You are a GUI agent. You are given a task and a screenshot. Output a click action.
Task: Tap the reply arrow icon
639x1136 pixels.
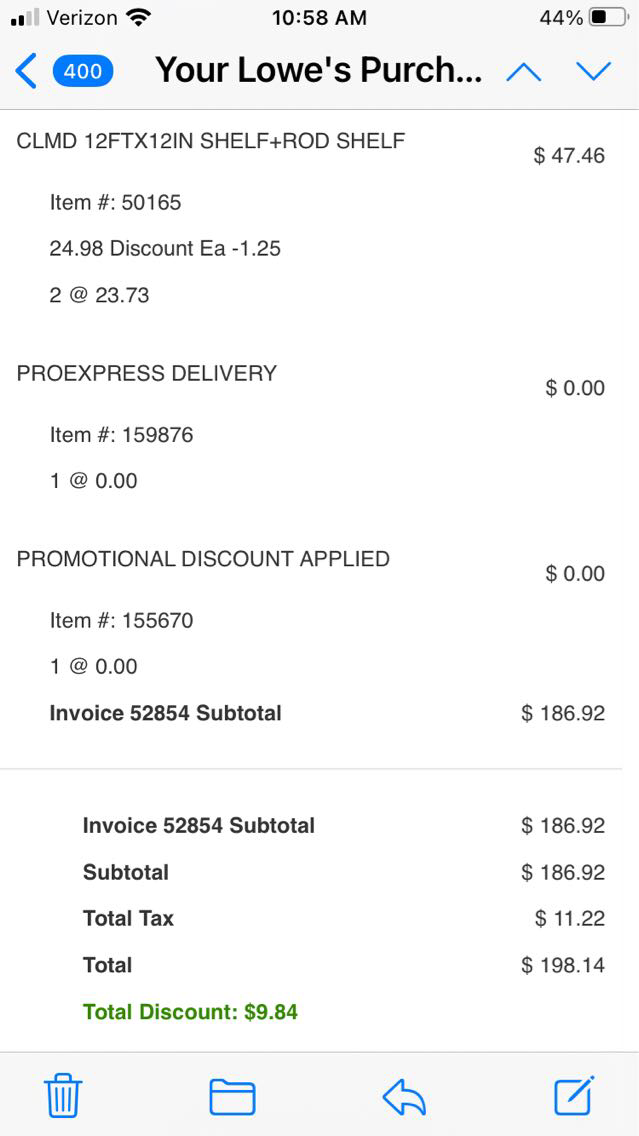point(404,1096)
